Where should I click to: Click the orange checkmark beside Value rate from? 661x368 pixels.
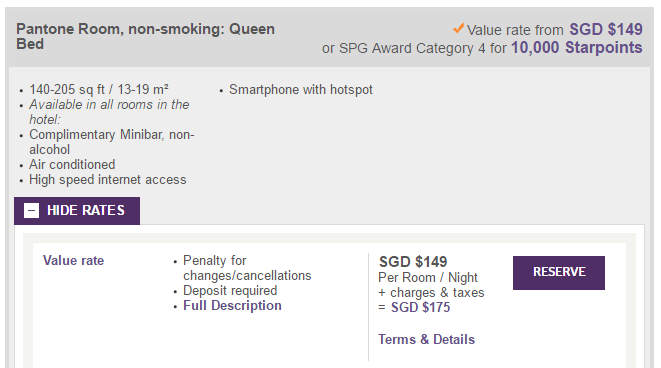click(458, 29)
